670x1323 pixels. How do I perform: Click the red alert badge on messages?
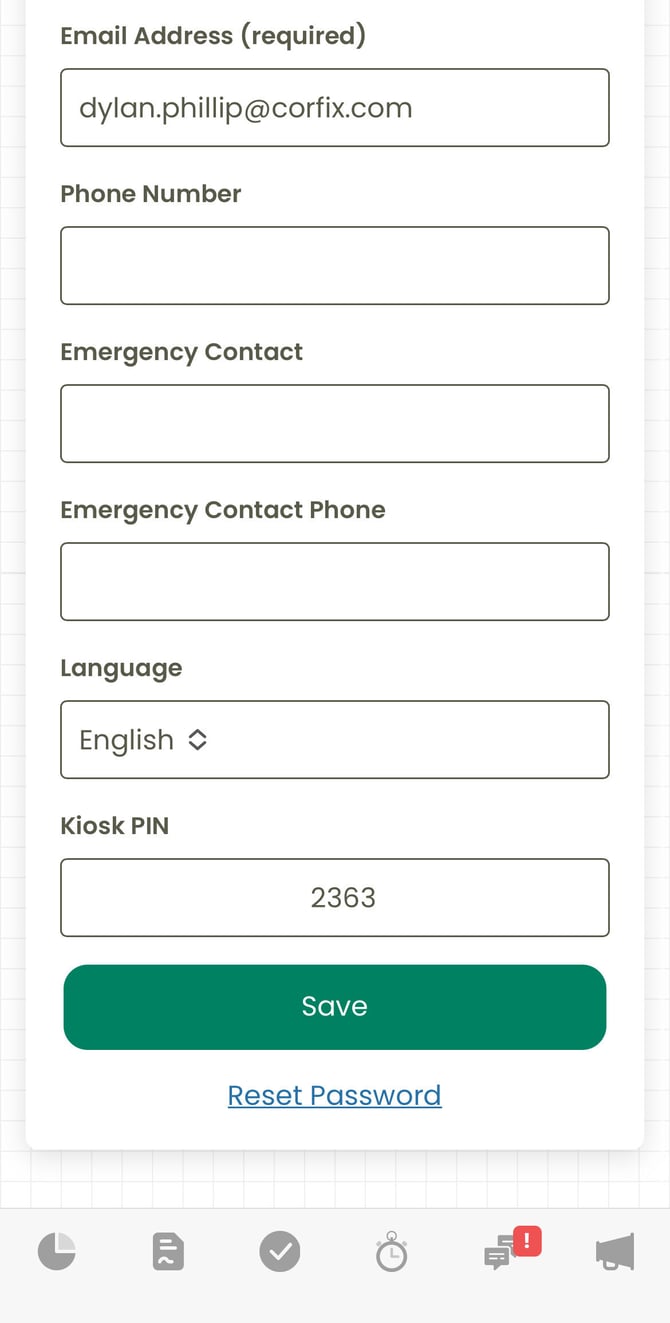coord(527,1241)
